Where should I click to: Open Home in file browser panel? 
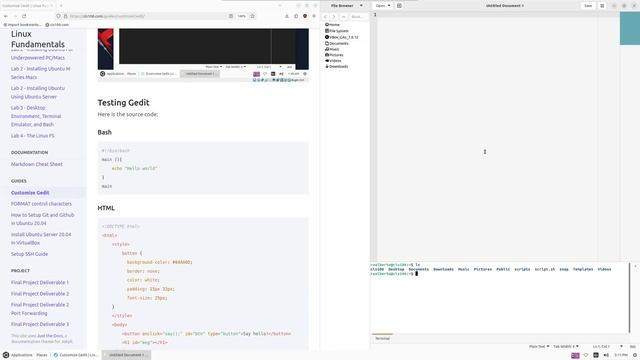pos(332,24)
